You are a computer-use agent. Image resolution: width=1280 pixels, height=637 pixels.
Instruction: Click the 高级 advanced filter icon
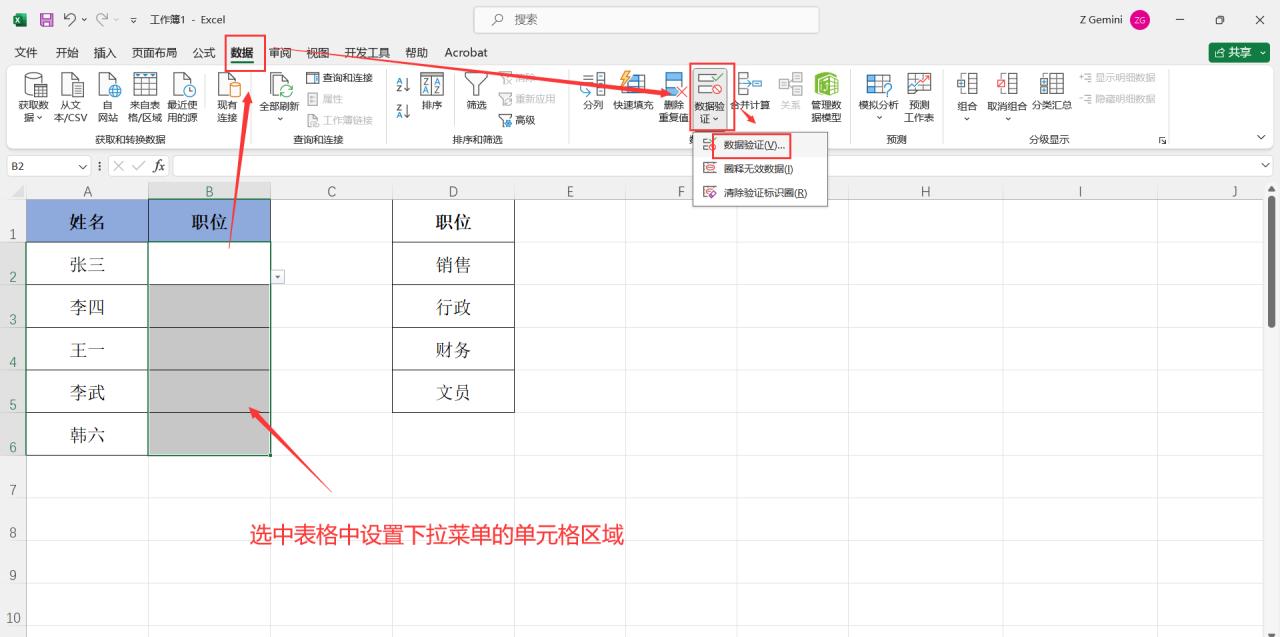pyautogui.click(x=517, y=120)
